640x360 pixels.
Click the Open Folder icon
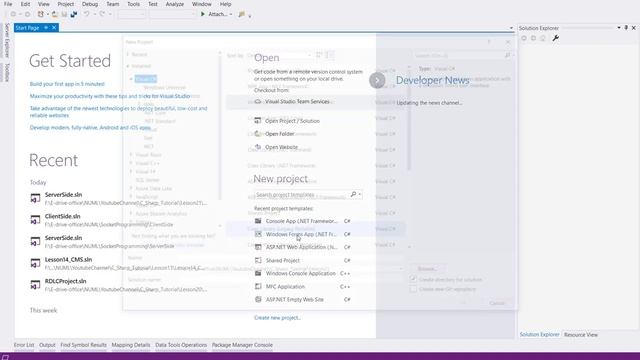tap(258, 134)
